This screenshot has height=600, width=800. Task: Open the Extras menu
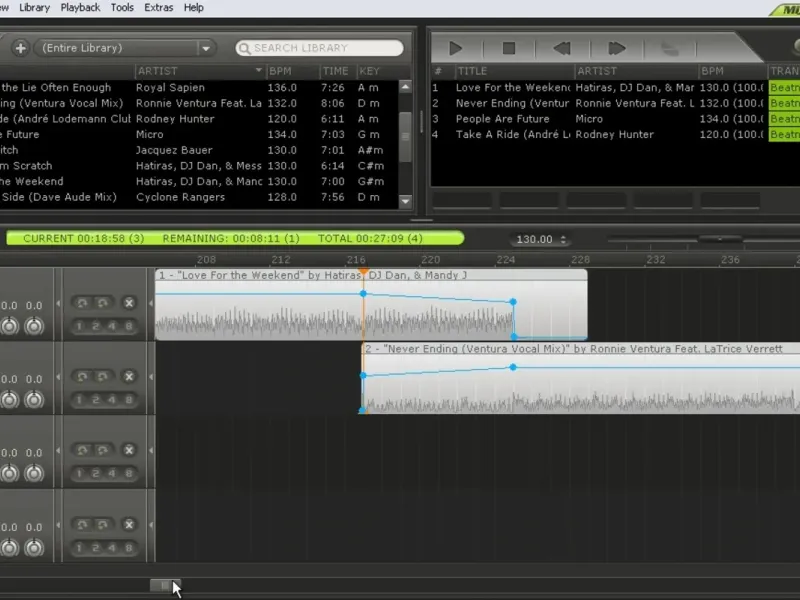point(158,7)
